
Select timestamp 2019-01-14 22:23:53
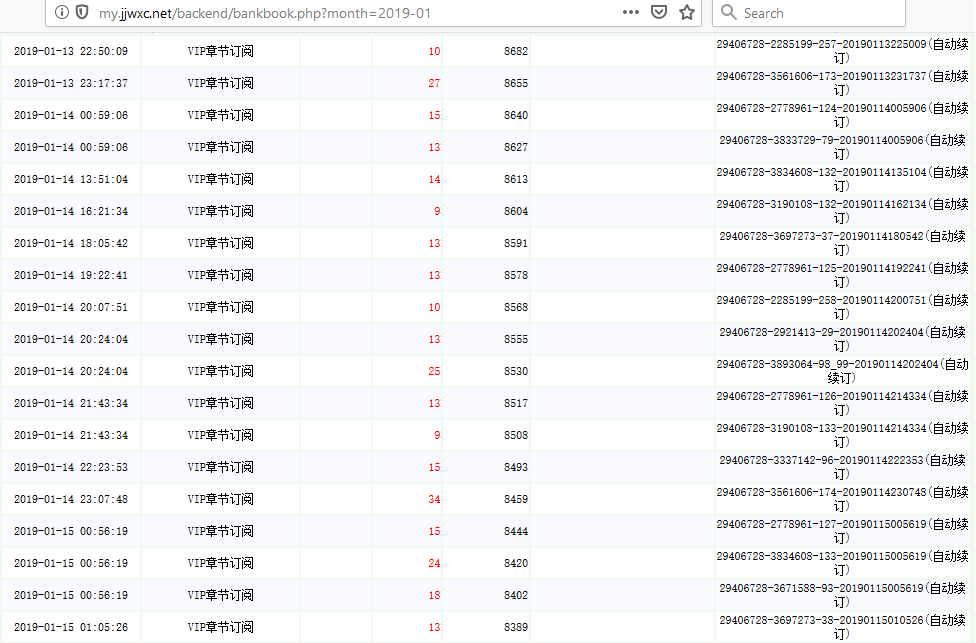click(x=71, y=467)
